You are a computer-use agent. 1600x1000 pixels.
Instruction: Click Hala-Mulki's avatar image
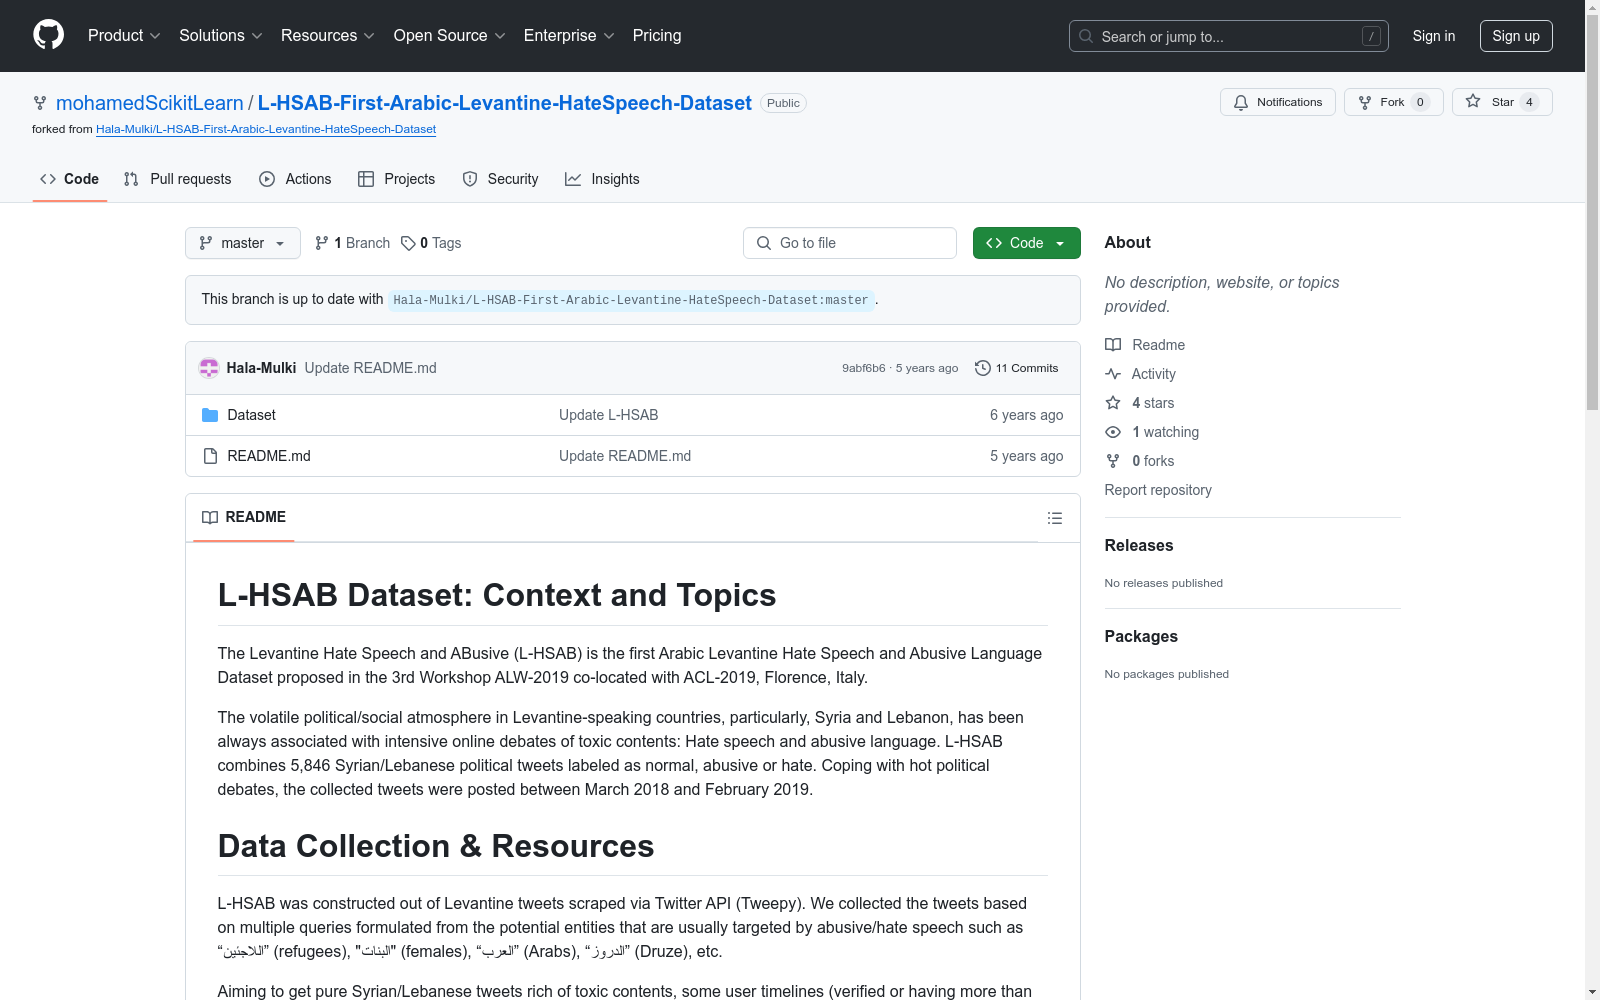tap(209, 368)
